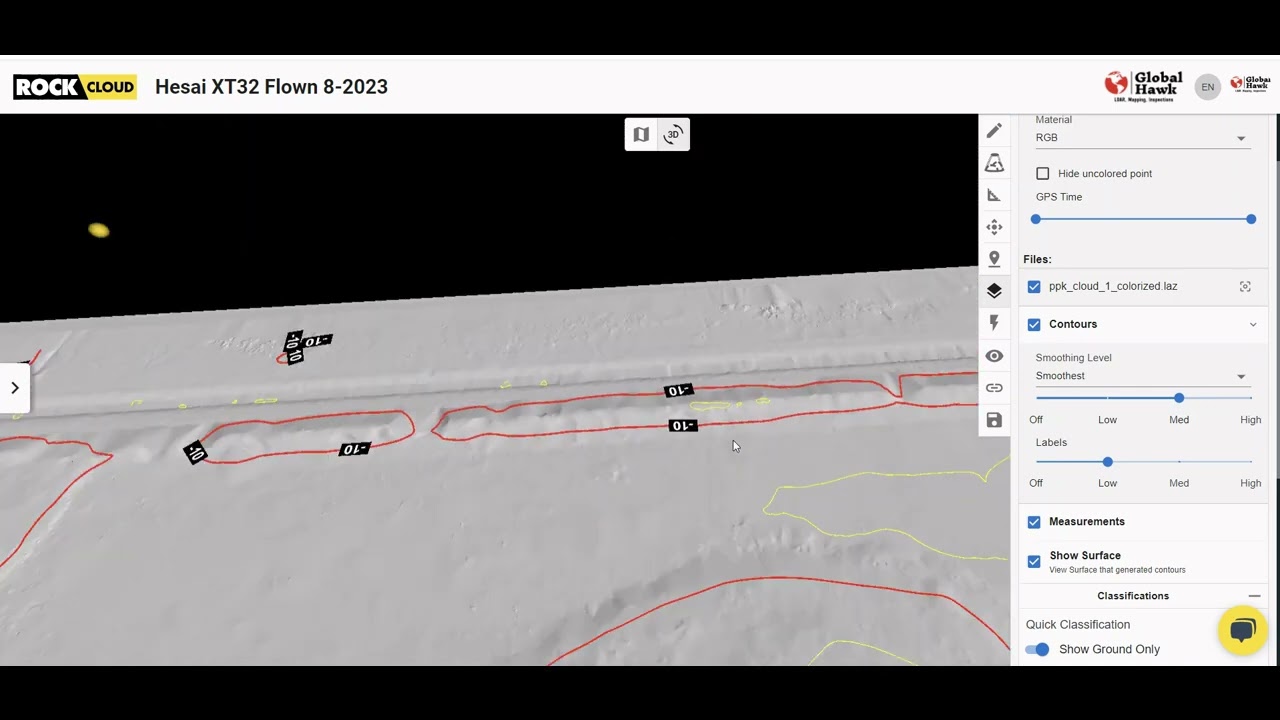
Task: Click the save disk icon
Action: [994, 420]
